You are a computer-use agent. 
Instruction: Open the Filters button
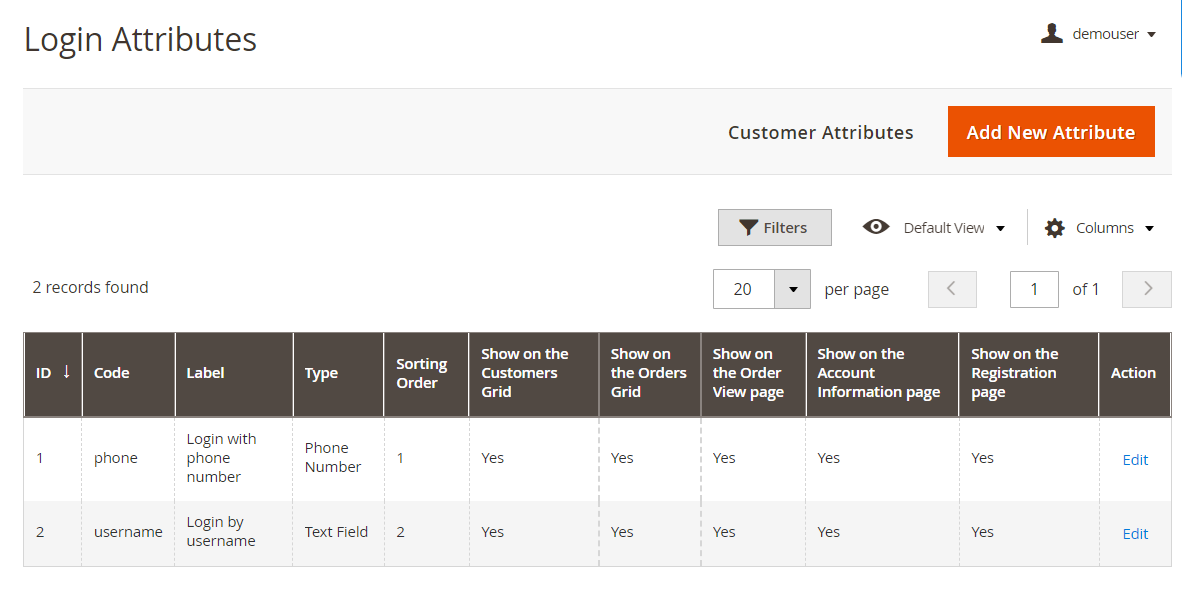[775, 228]
